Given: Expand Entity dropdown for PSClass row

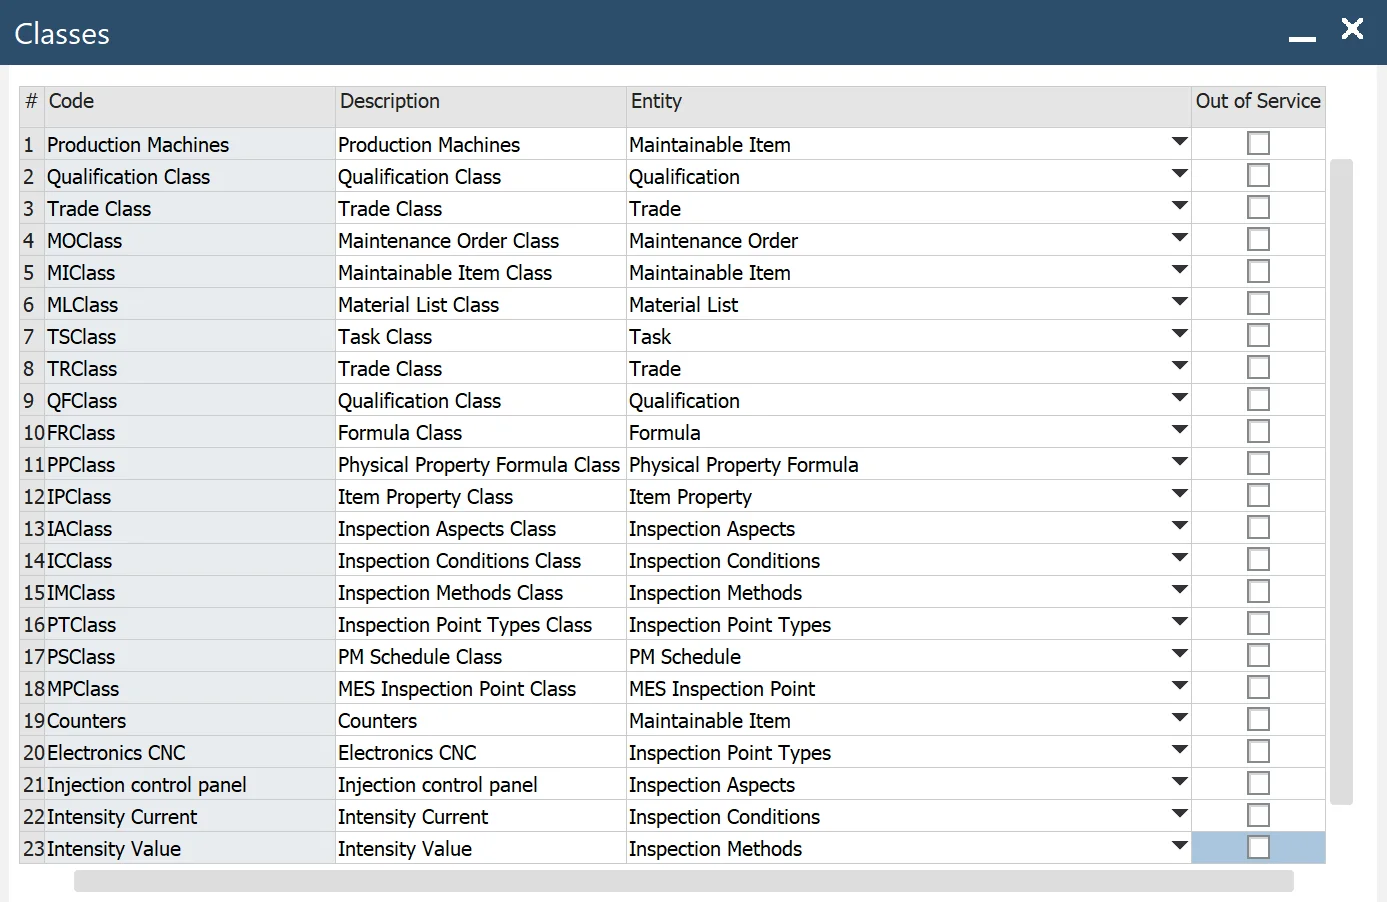Looking at the screenshot, I should [1179, 655].
